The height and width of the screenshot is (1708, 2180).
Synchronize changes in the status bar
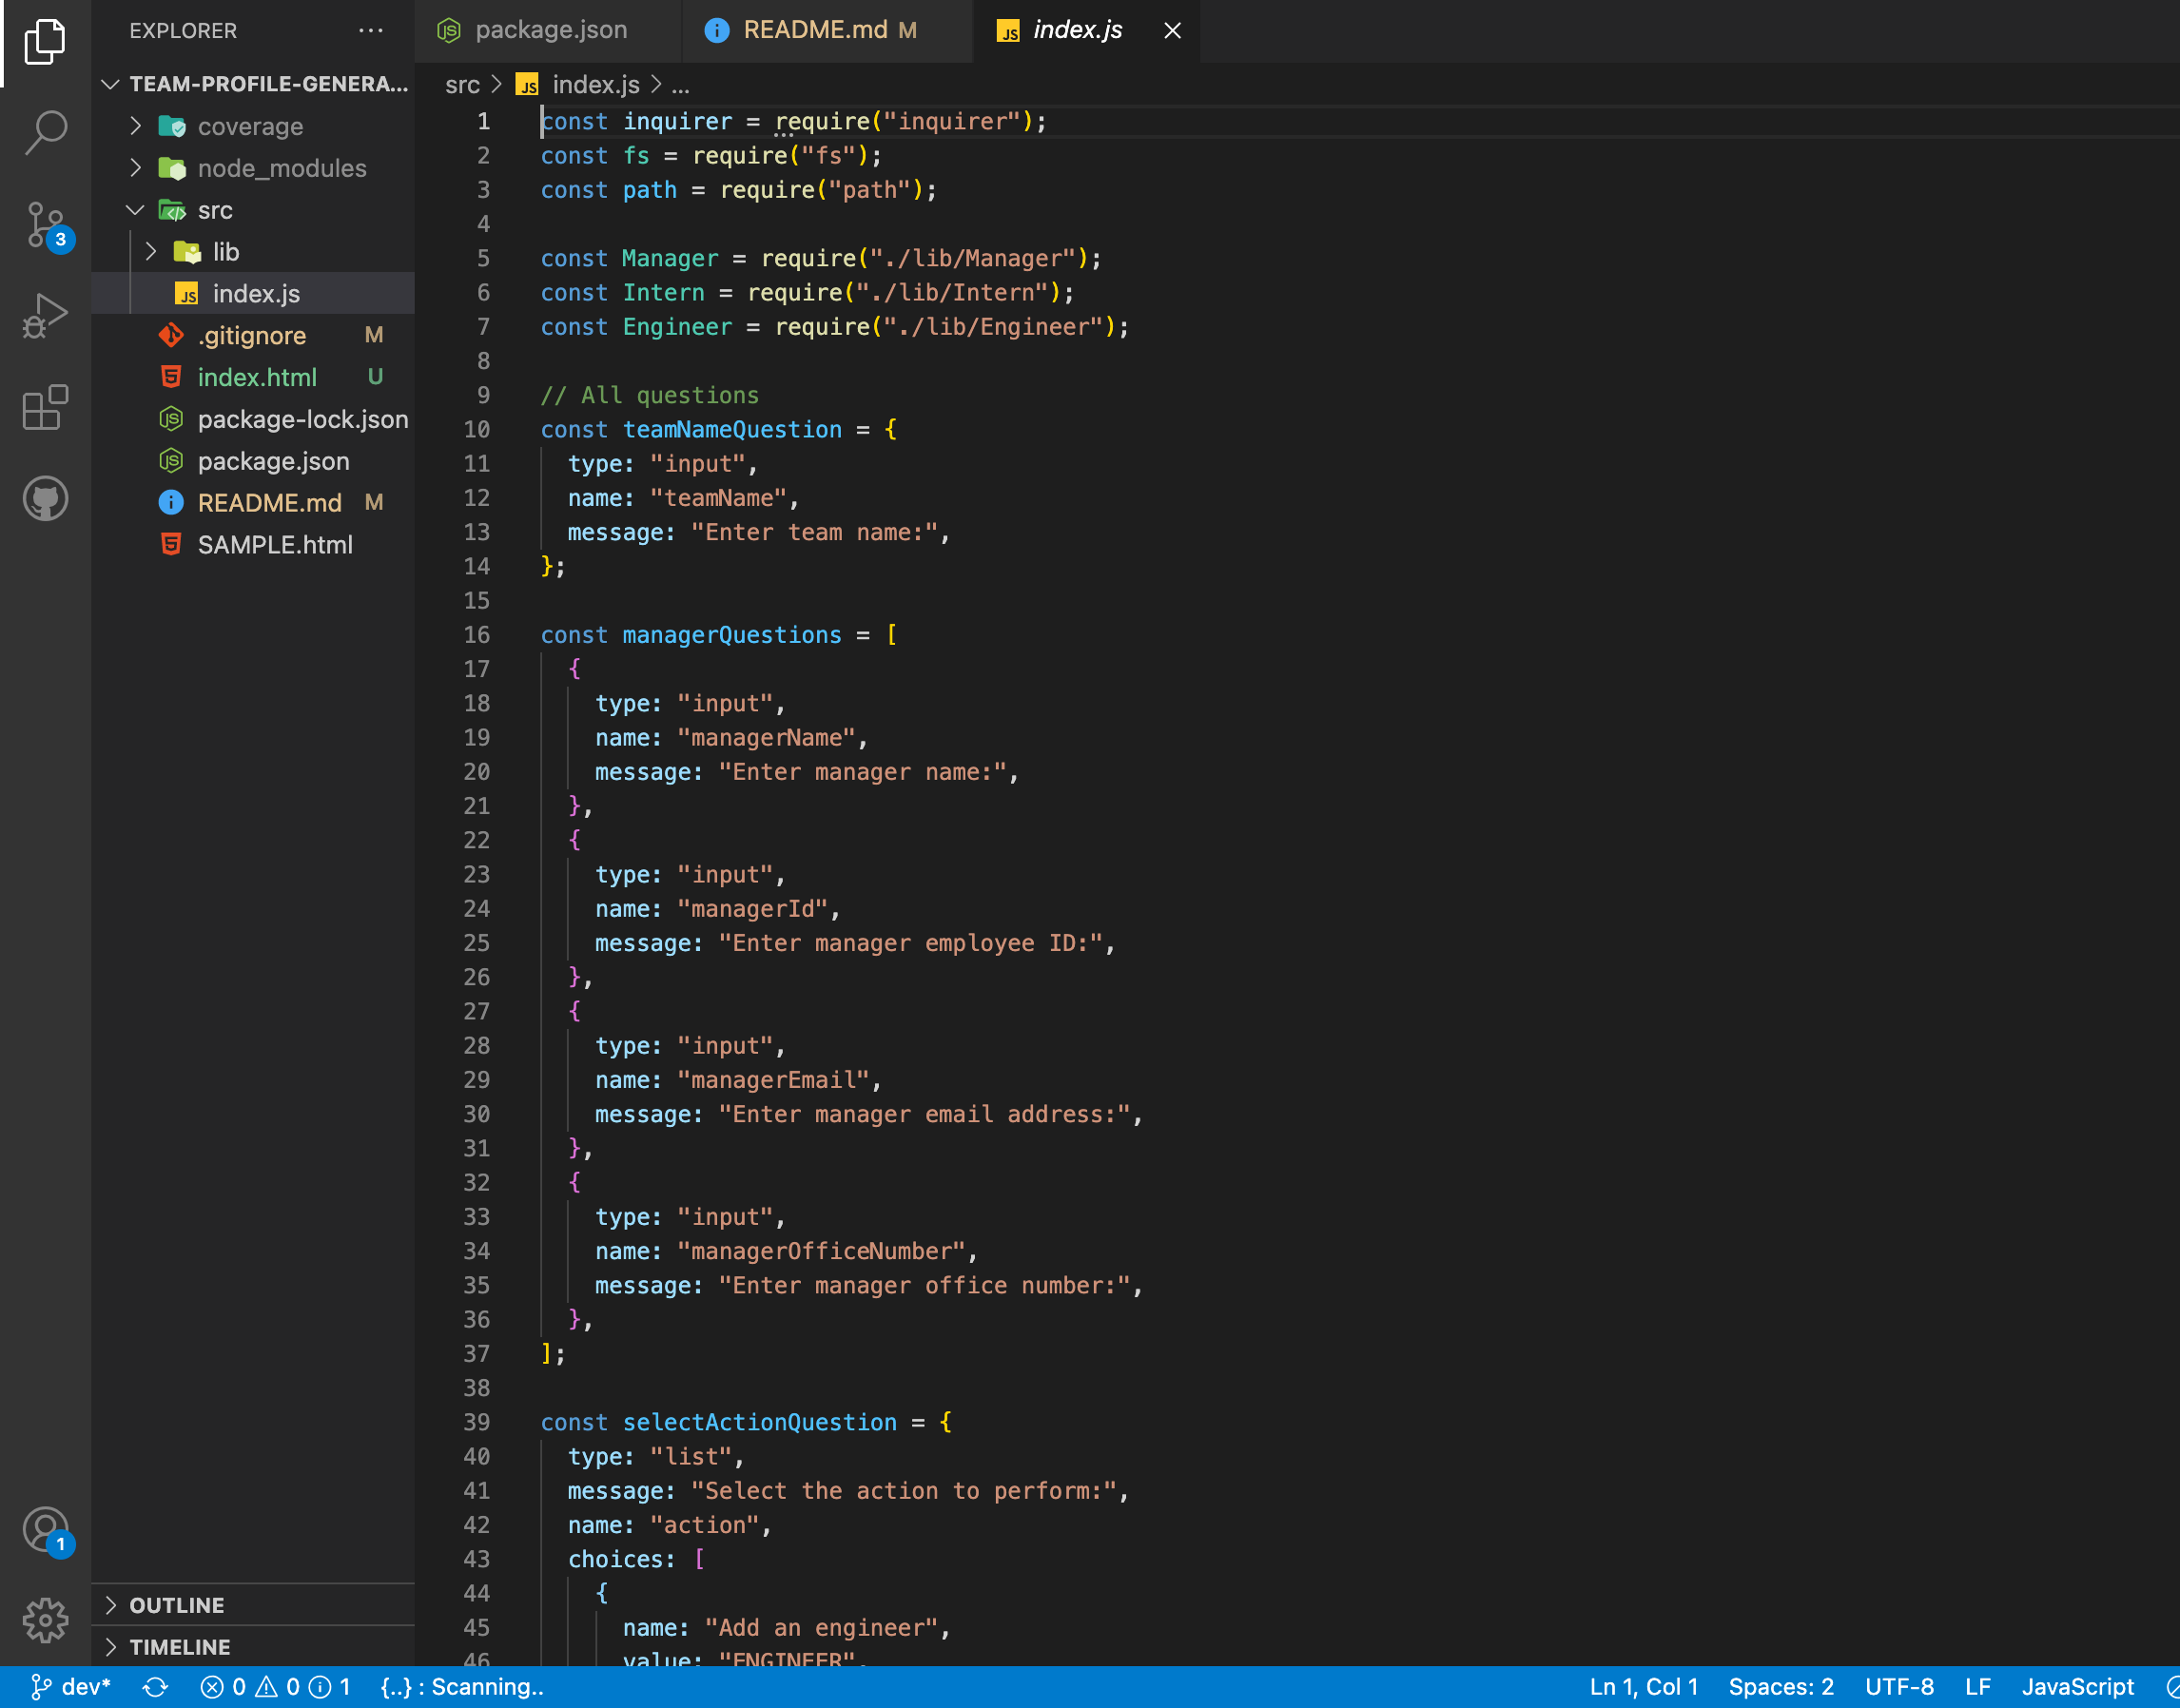coord(155,1687)
